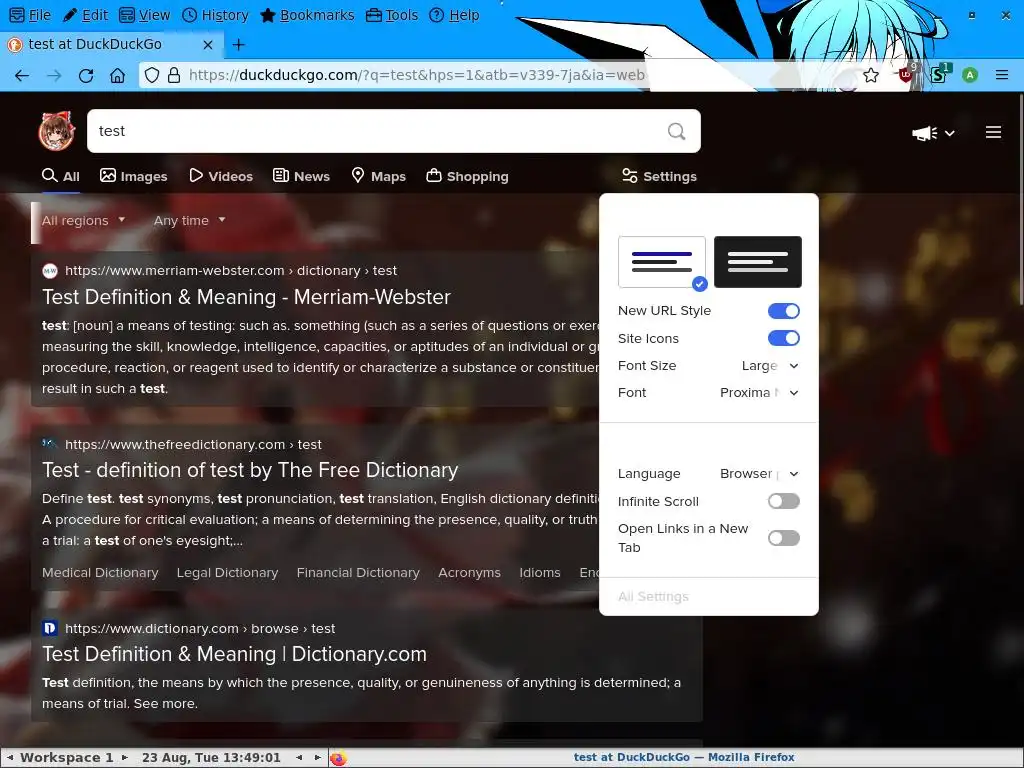Open the Firefox account avatar icon
The height and width of the screenshot is (768, 1024).
click(970, 75)
